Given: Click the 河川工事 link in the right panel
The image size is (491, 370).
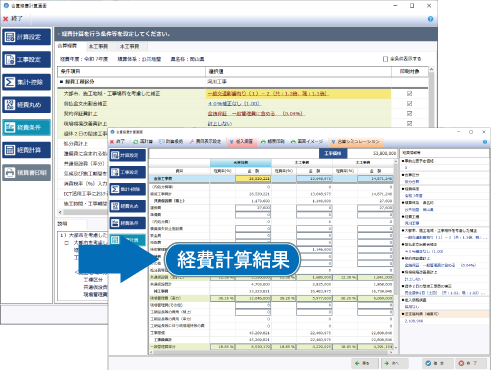Looking at the screenshot, I should 412,223.
